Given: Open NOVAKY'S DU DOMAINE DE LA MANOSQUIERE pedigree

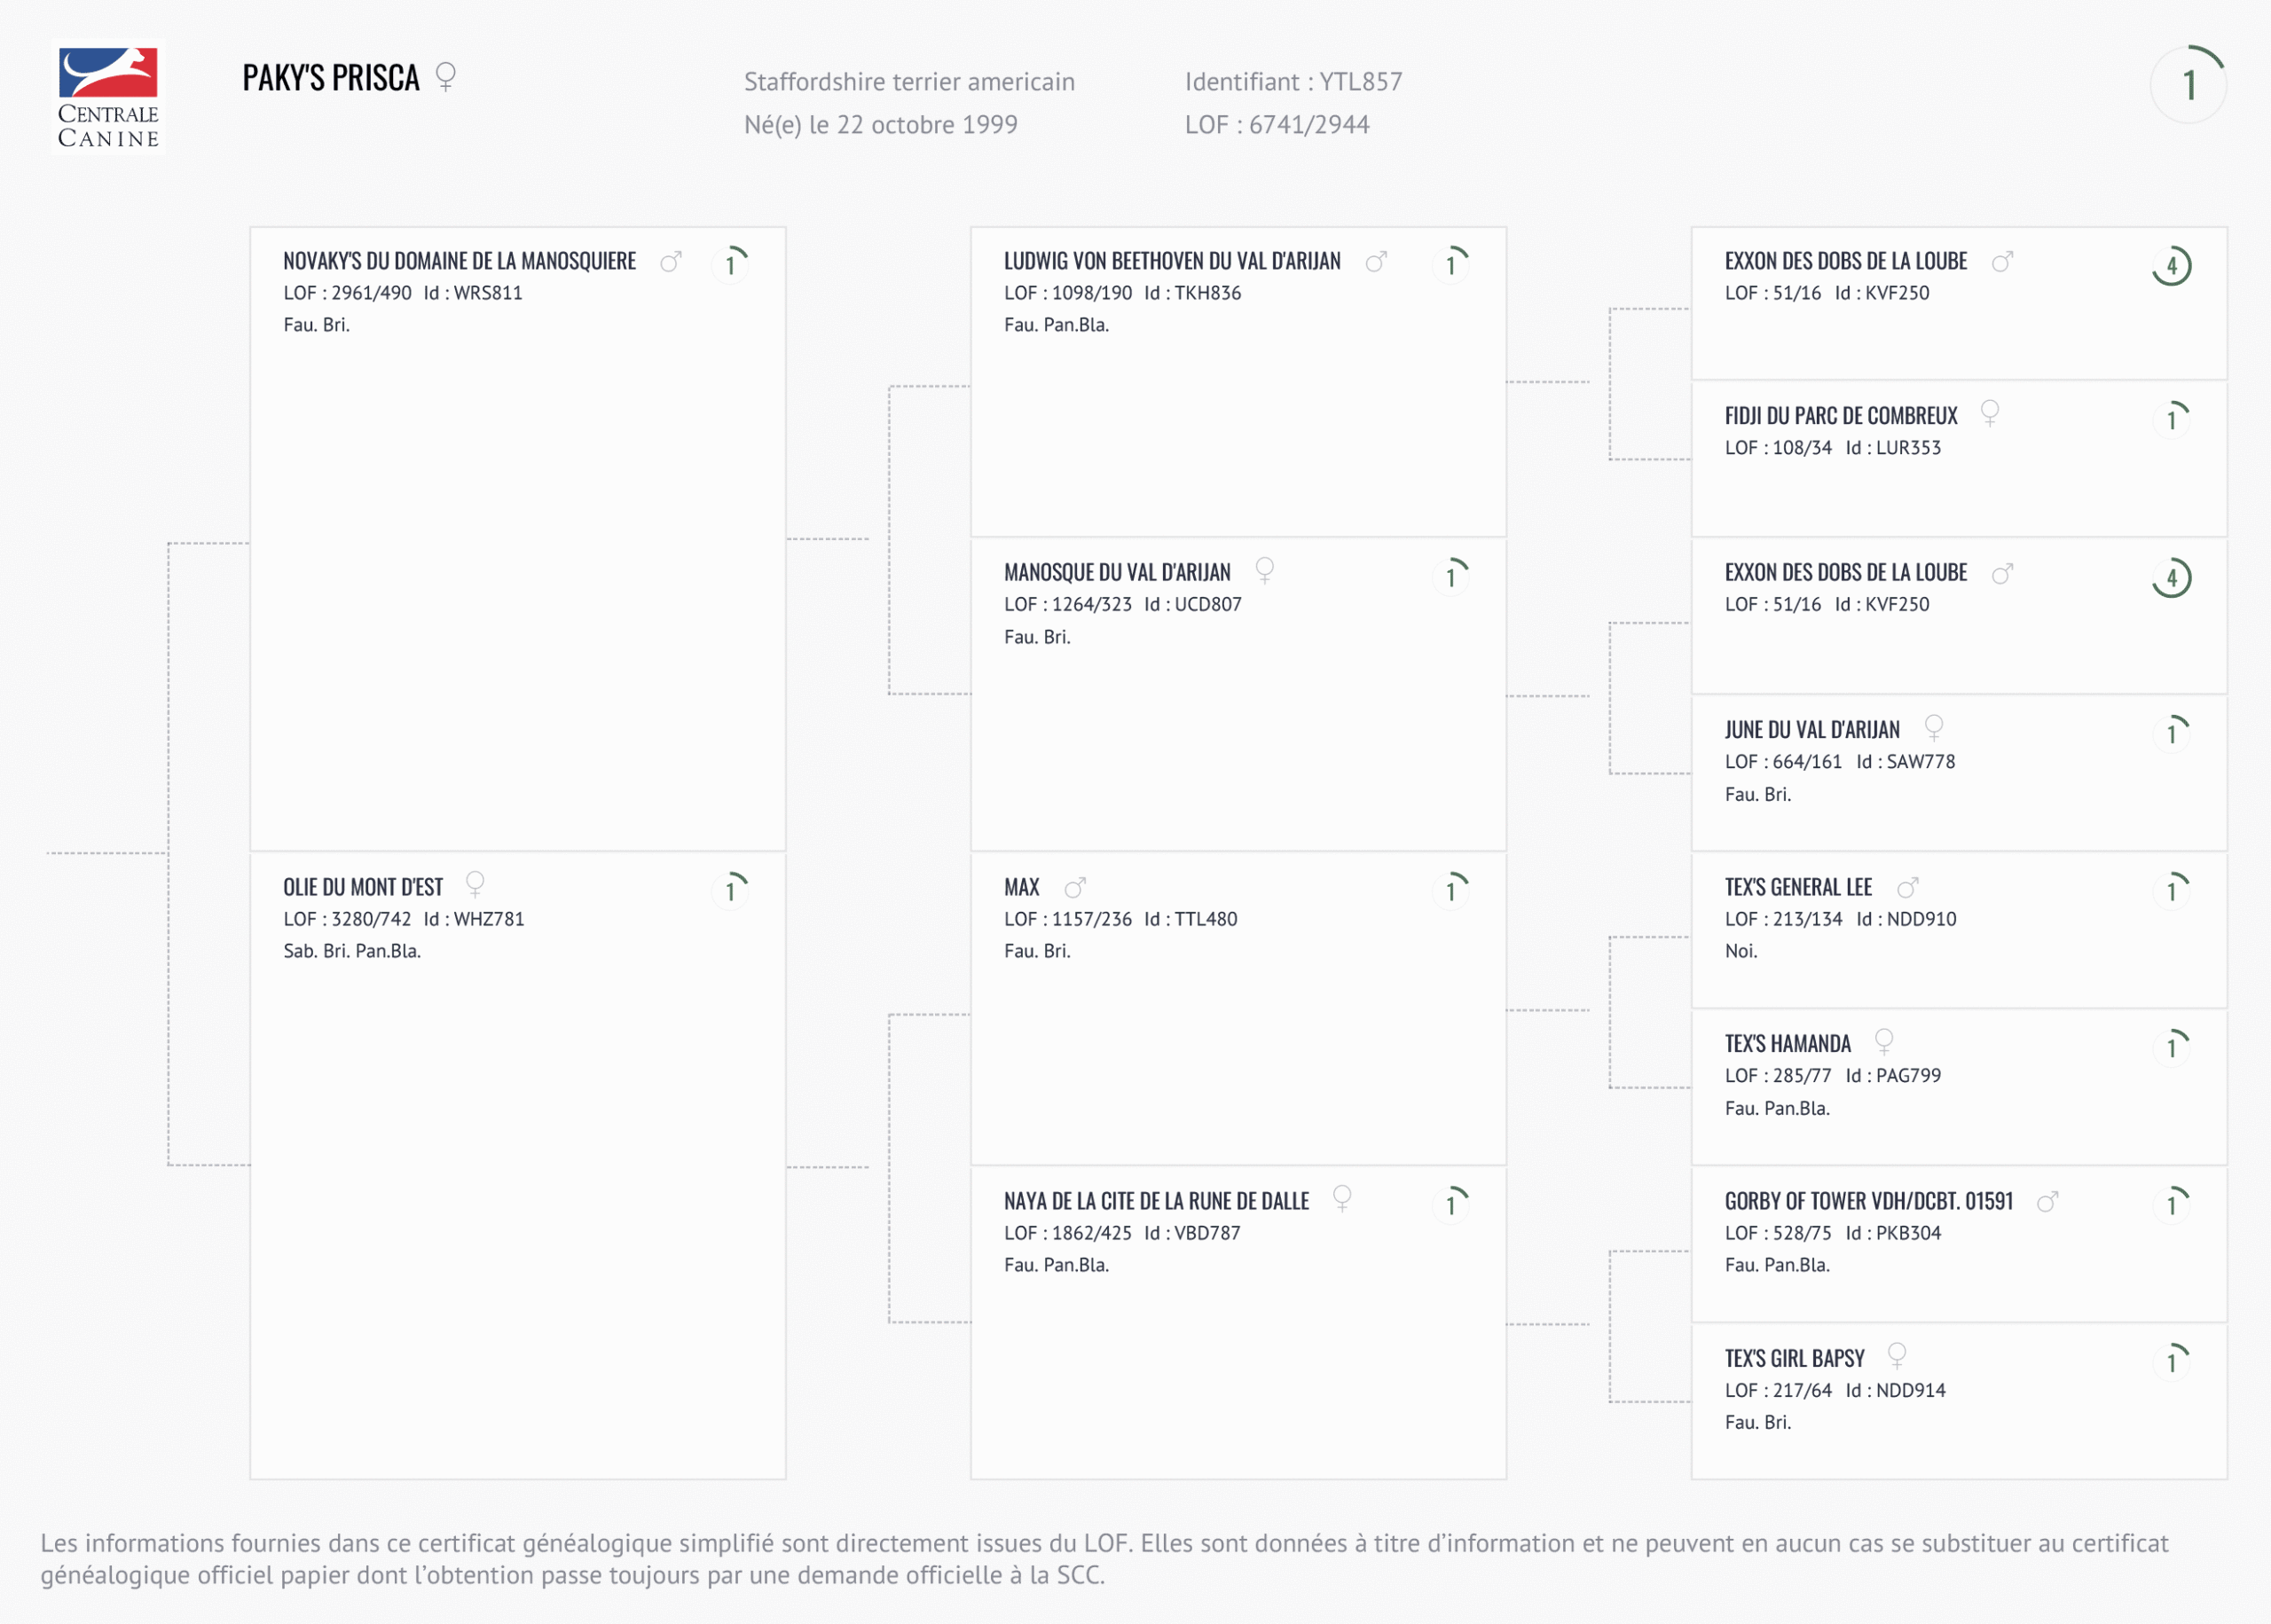Looking at the screenshot, I should pyautogui.click(x=459, y=262).
